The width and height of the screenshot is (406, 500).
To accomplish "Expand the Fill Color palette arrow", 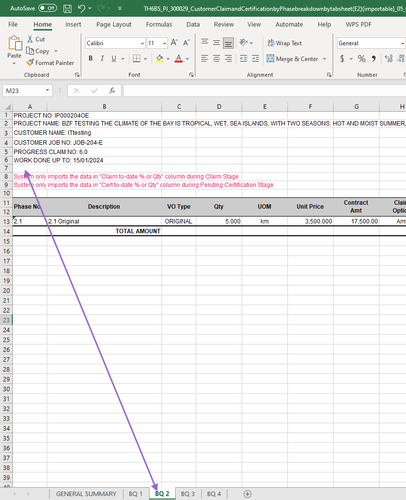I will point(168,59).
